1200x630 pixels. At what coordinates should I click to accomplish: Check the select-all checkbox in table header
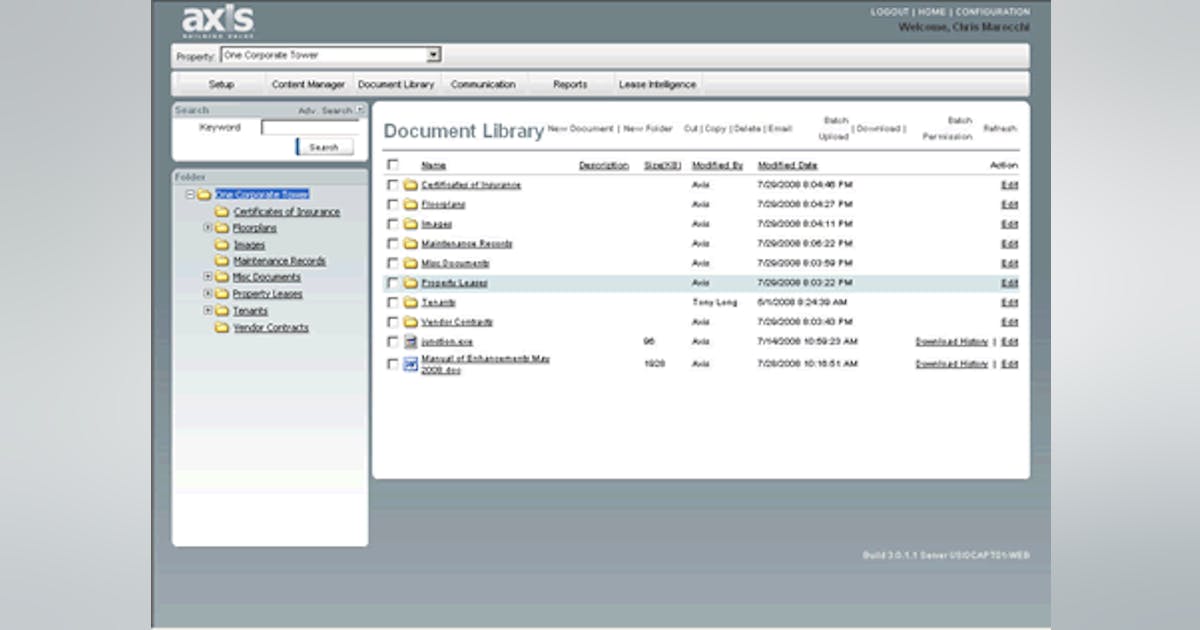click(x=392, y=165)
